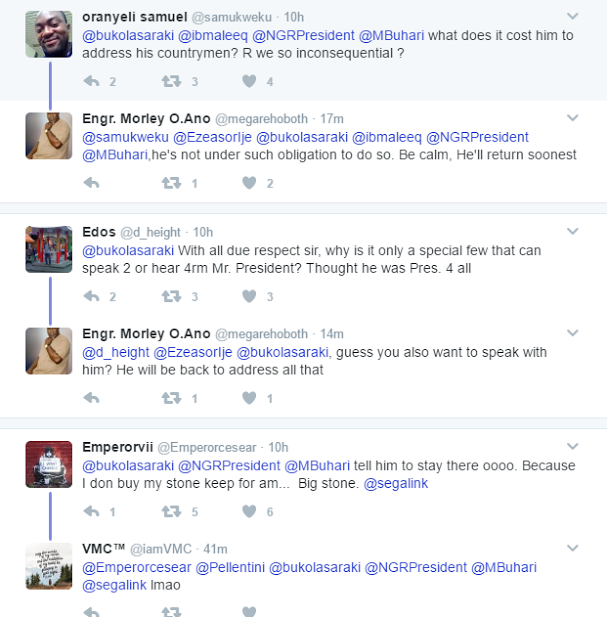The width and height of the screenshot is (607, 617).
Task: Visit @d_height mention in Morley's reply
Action: (115, 351)
